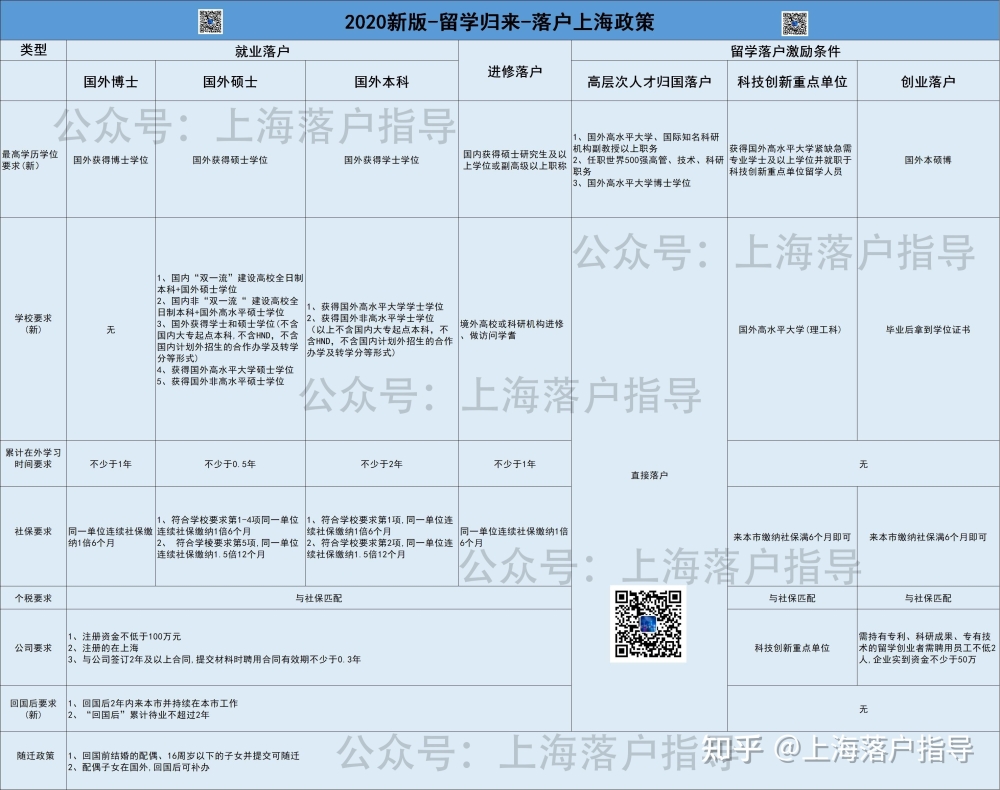
Task: Click the text 回国后2年内来本市并持续在本市工作
Action: pyautogui.click(x=159, y=703)
